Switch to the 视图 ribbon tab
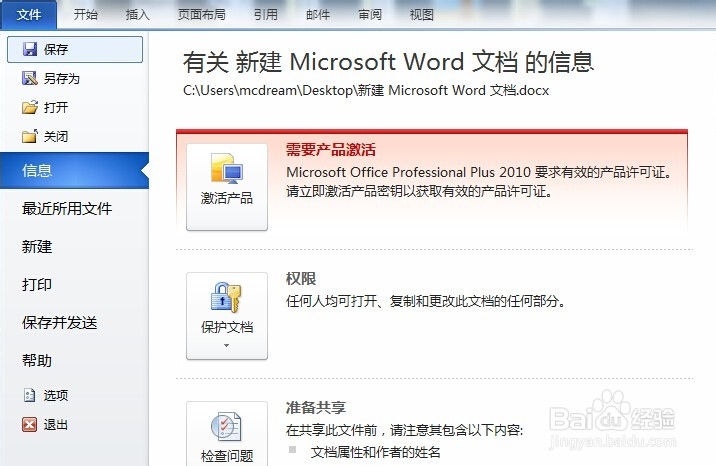716x466 pixels. [x=421, y=15]
